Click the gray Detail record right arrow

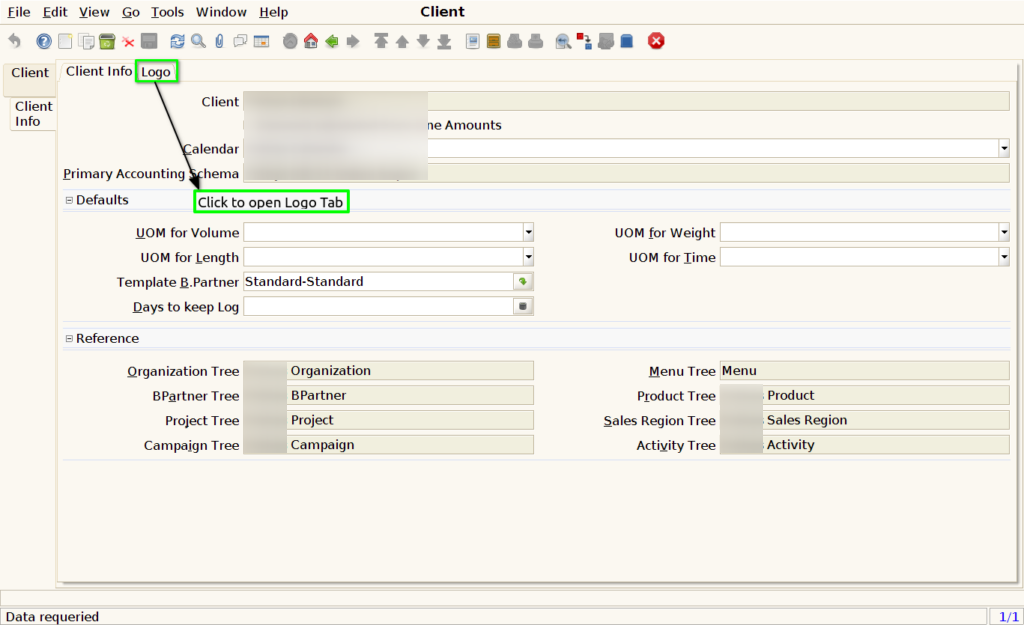353,41
